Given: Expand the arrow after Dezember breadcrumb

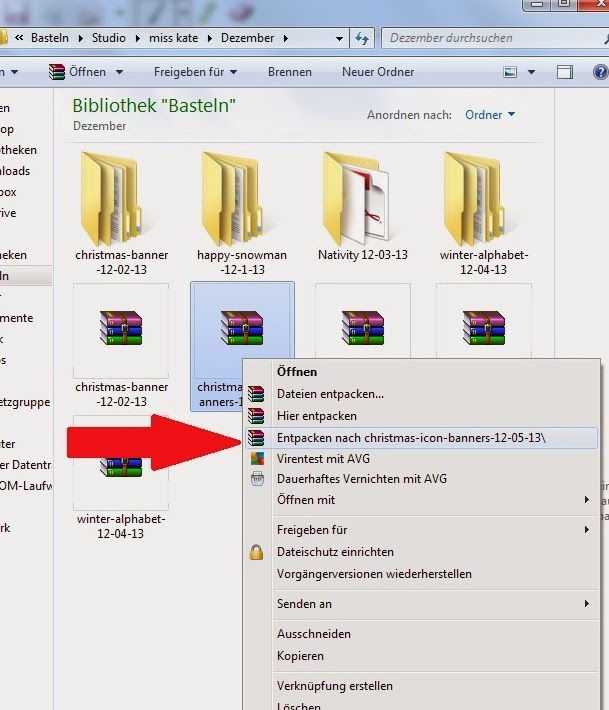Looking at the screenshot, I should coord(286,38).
